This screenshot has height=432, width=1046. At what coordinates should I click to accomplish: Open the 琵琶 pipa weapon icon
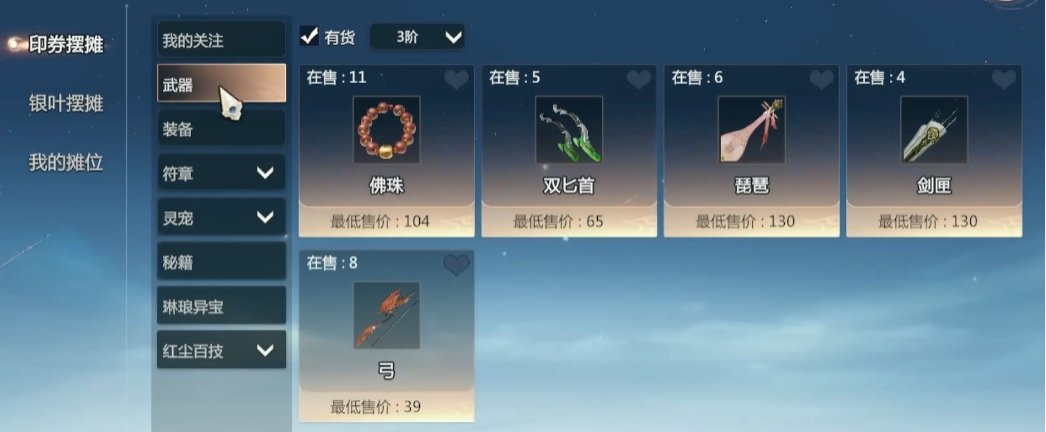751,130
